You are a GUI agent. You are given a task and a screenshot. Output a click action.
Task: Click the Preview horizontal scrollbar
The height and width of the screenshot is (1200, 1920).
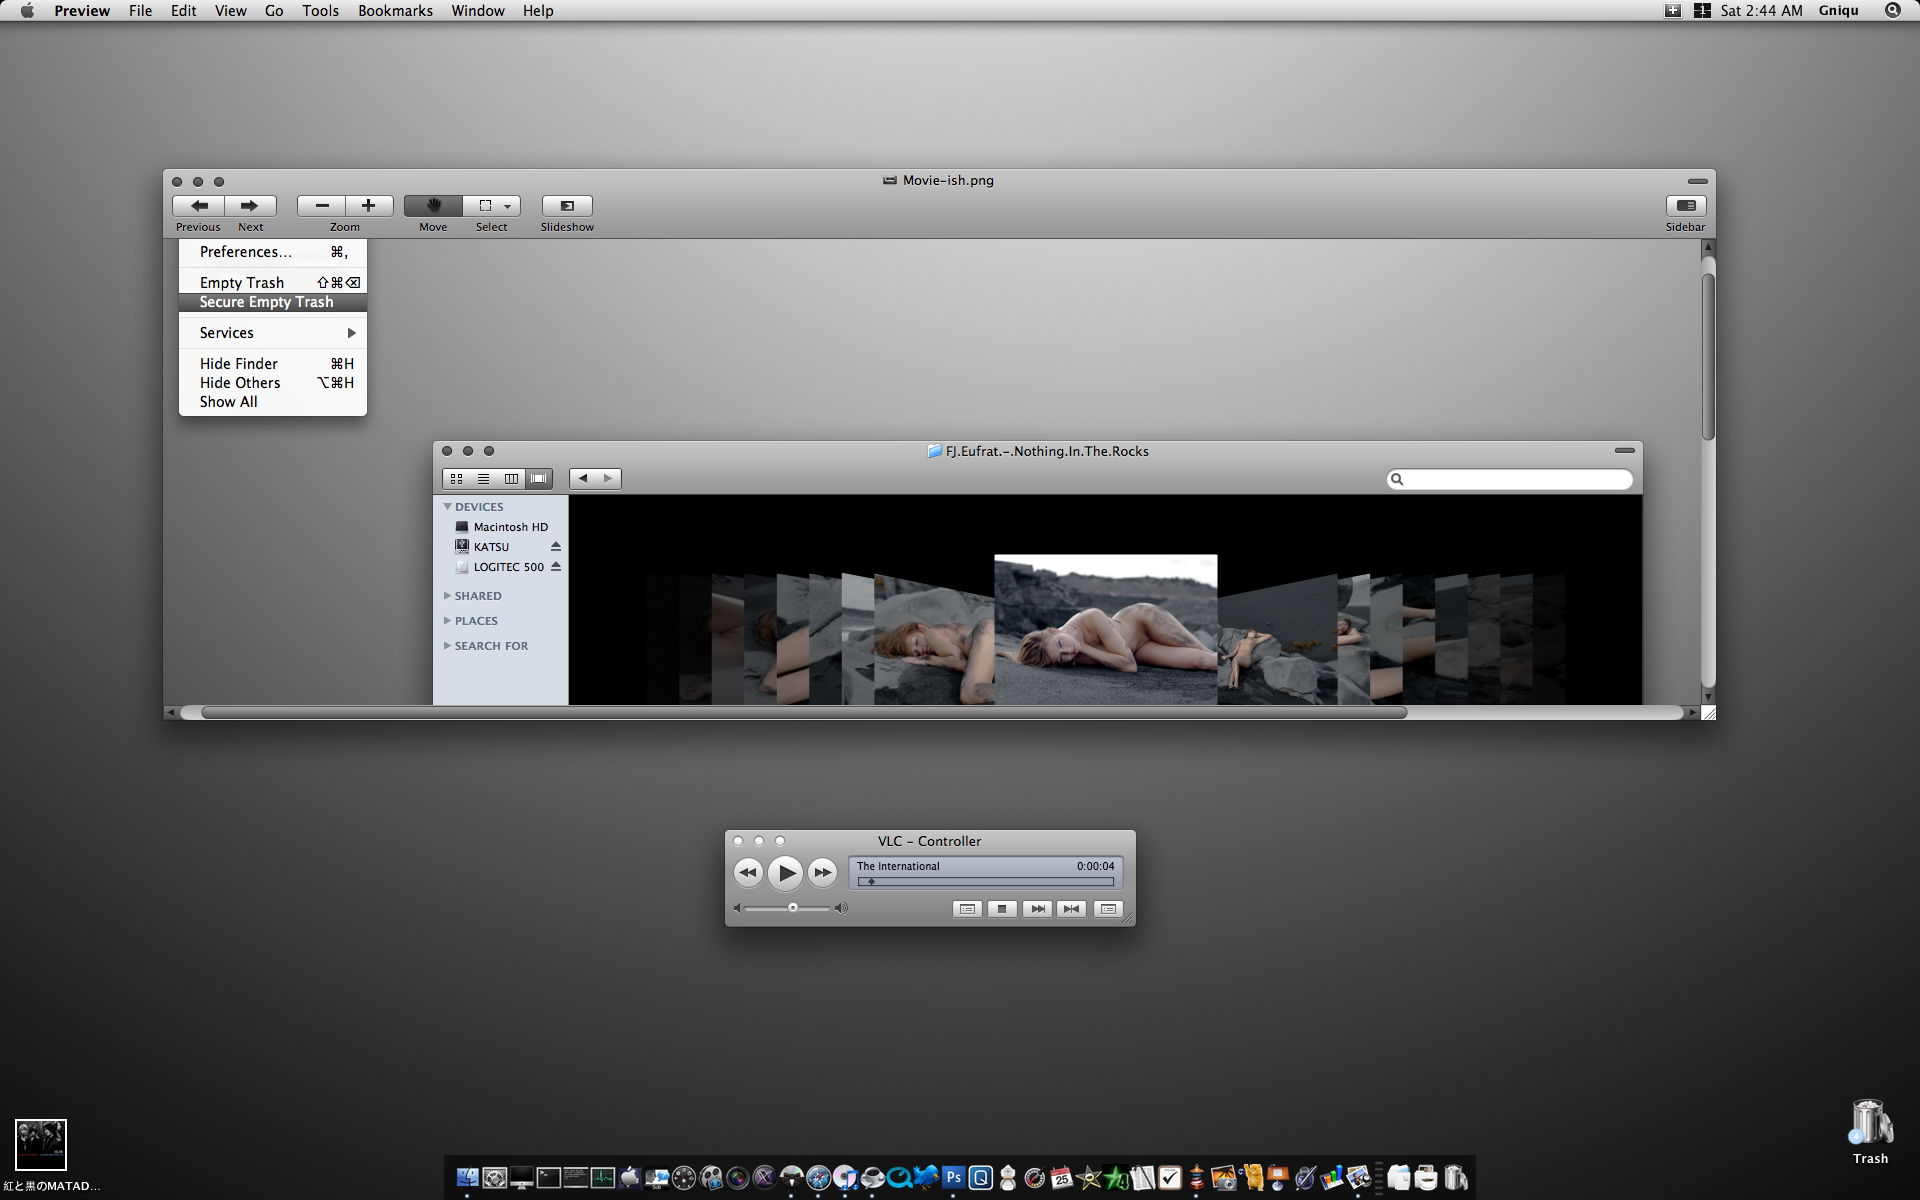(x=803, y=713)
